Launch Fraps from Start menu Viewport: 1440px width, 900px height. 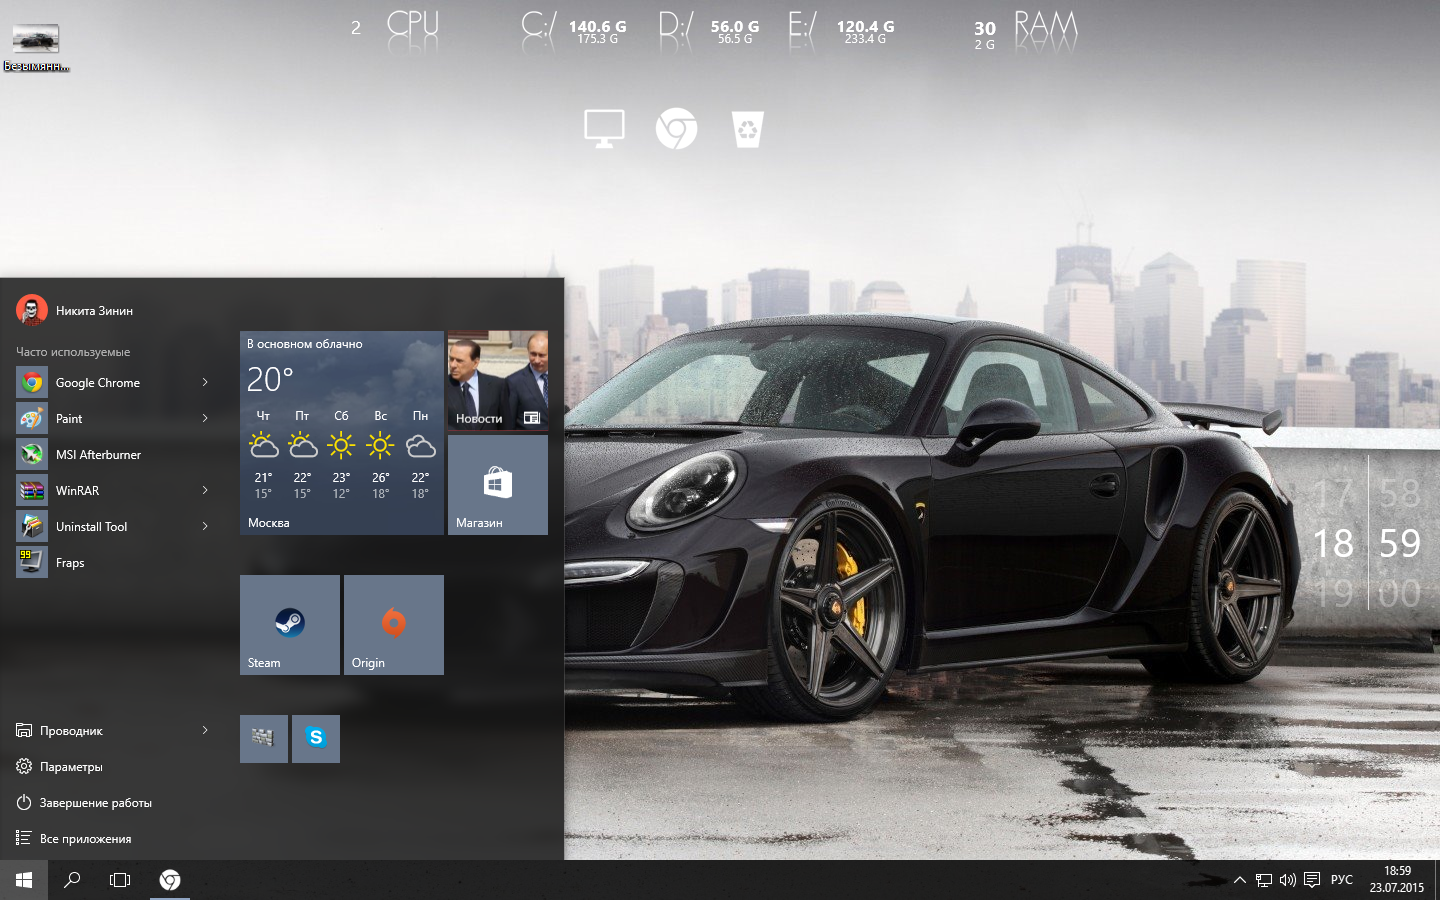point(114,563)
